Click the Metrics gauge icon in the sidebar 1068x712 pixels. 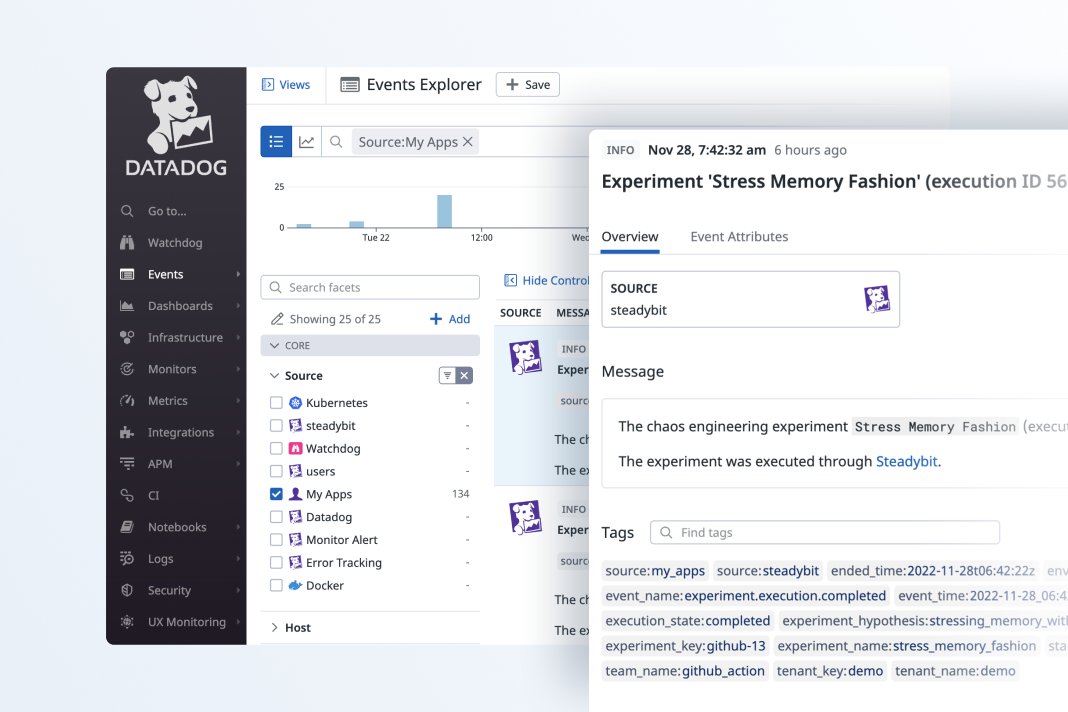point(127,401)
